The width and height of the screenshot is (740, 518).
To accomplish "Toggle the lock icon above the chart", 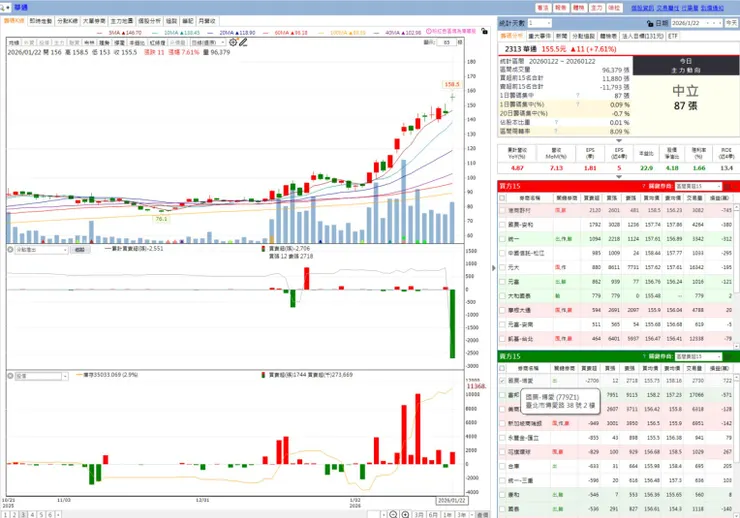I will pyautogui.click(x=484, y=31).
